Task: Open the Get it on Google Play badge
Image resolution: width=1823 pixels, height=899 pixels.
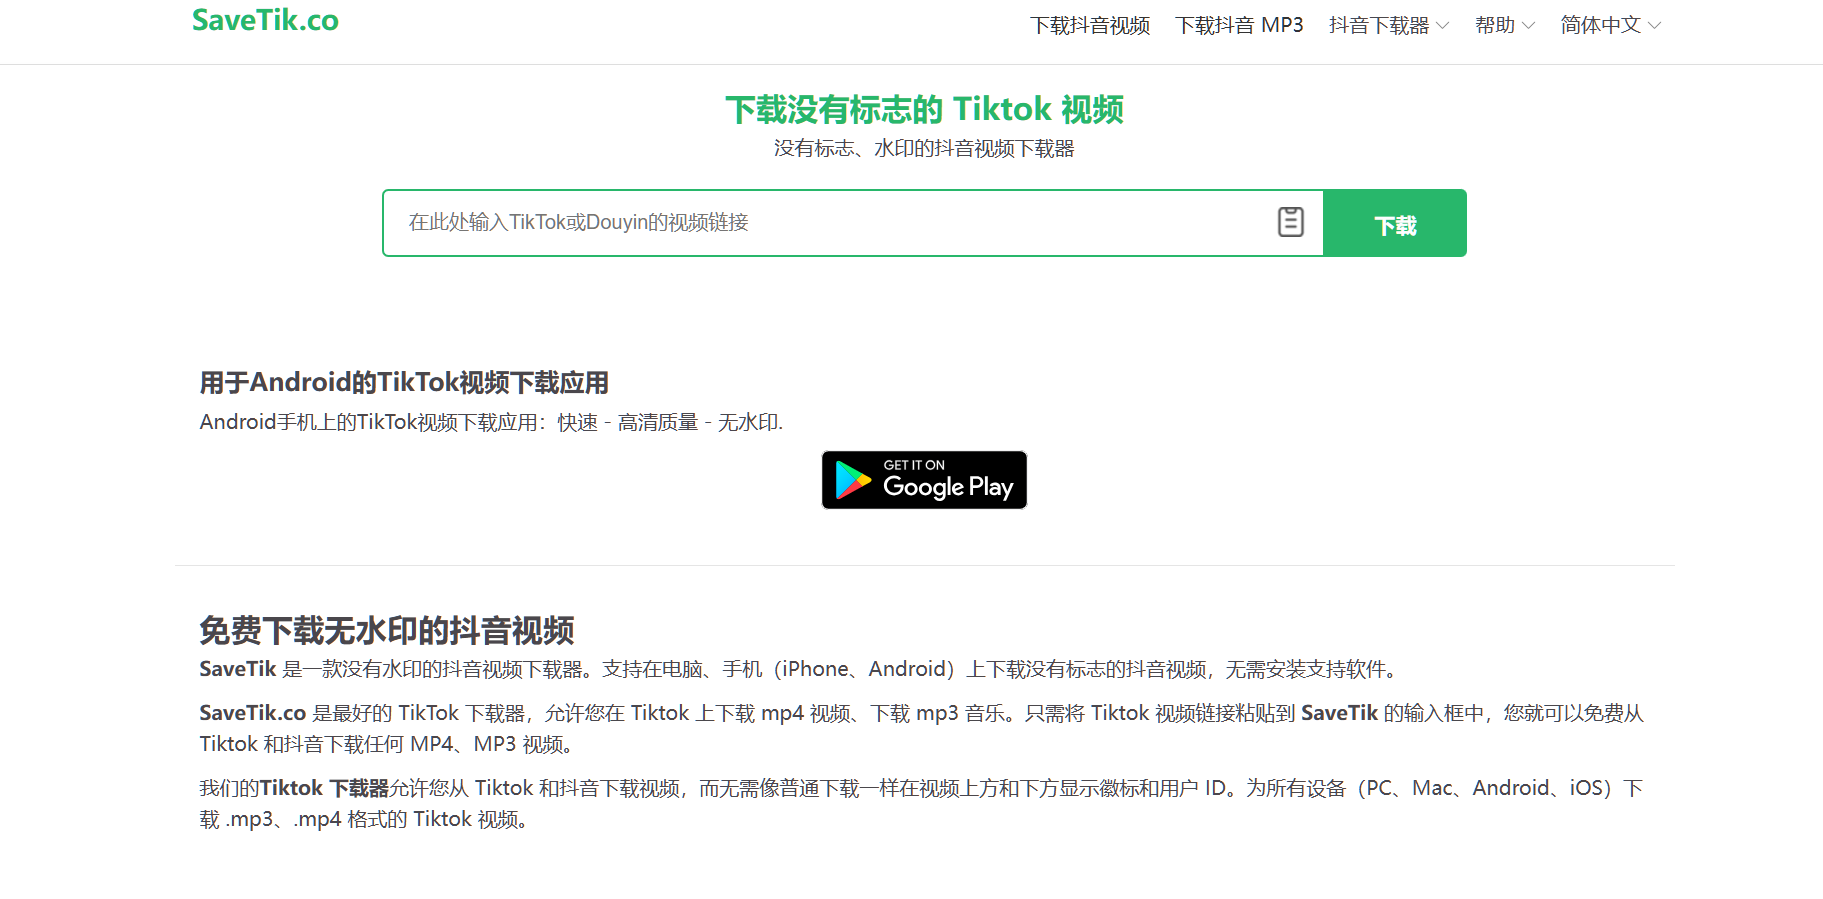Action: coord(924,480)
